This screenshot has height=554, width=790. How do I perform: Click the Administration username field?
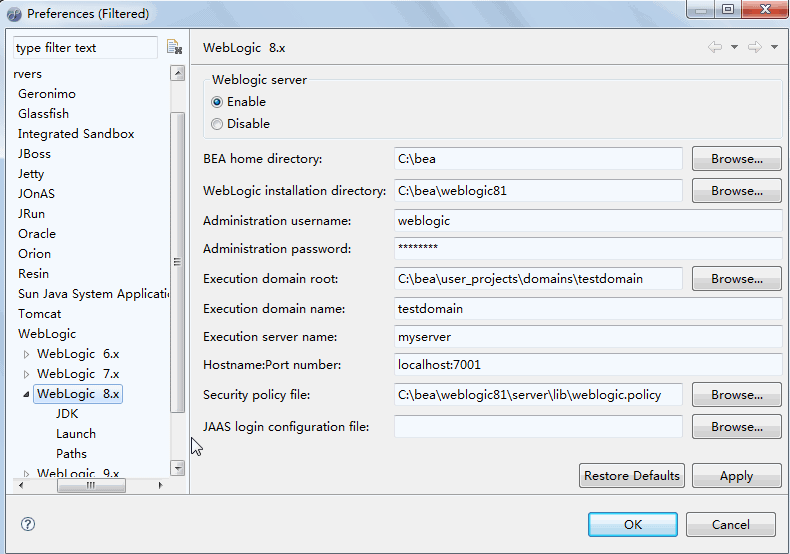coord(588,221)
